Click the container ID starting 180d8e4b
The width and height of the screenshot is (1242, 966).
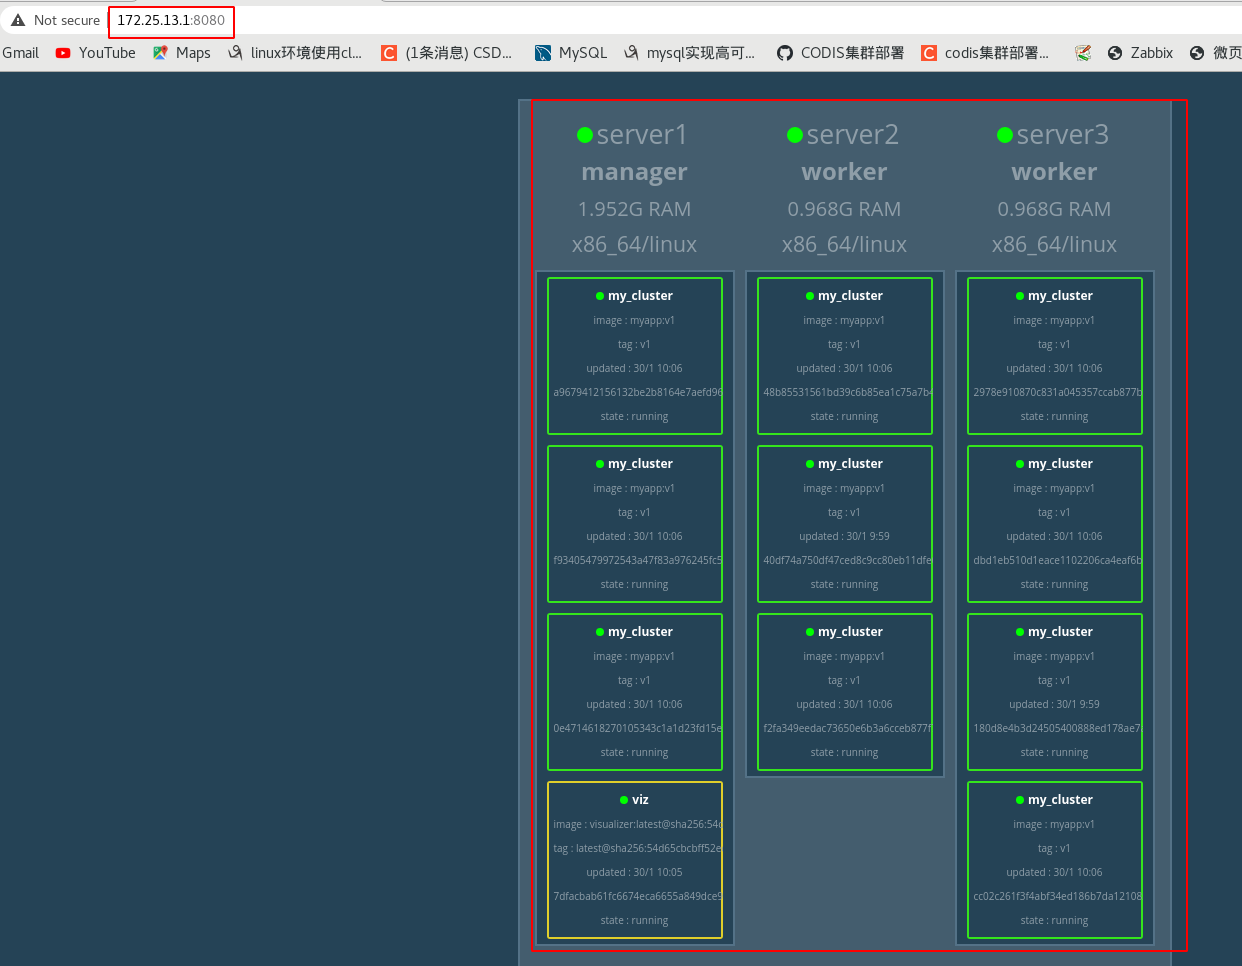click(1057, 729)
